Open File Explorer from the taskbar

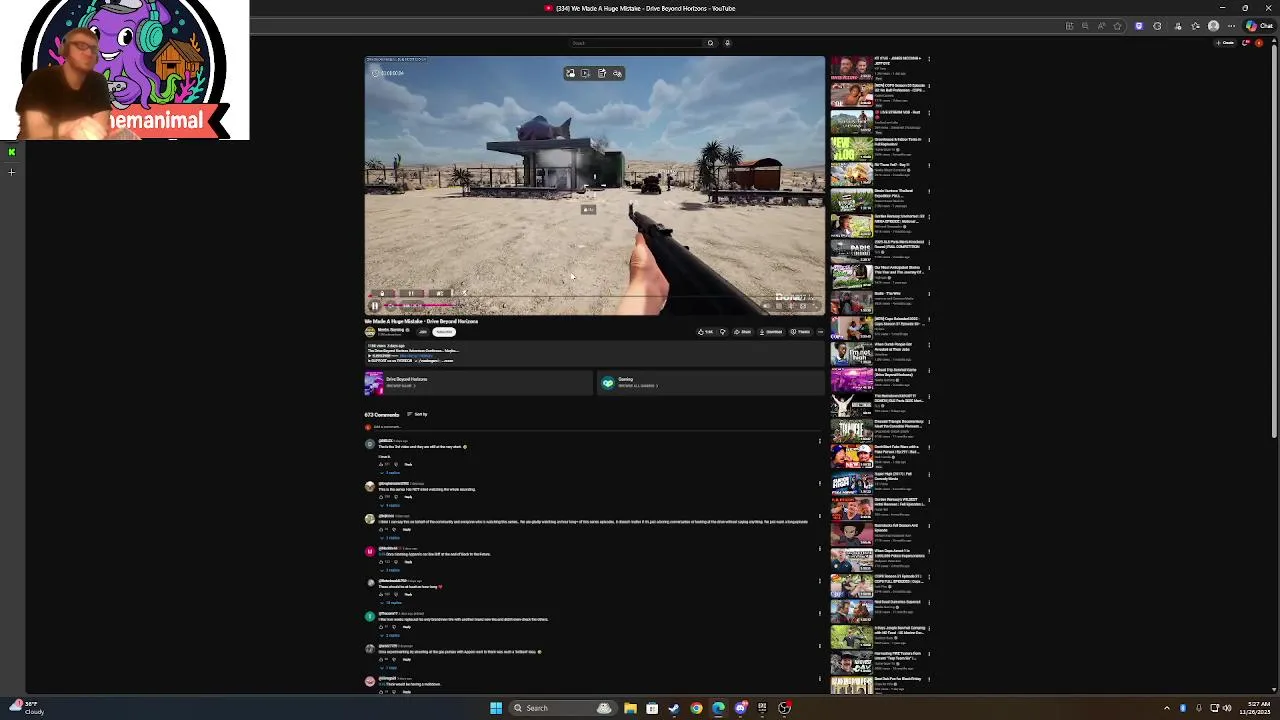(x=630, y=708)
